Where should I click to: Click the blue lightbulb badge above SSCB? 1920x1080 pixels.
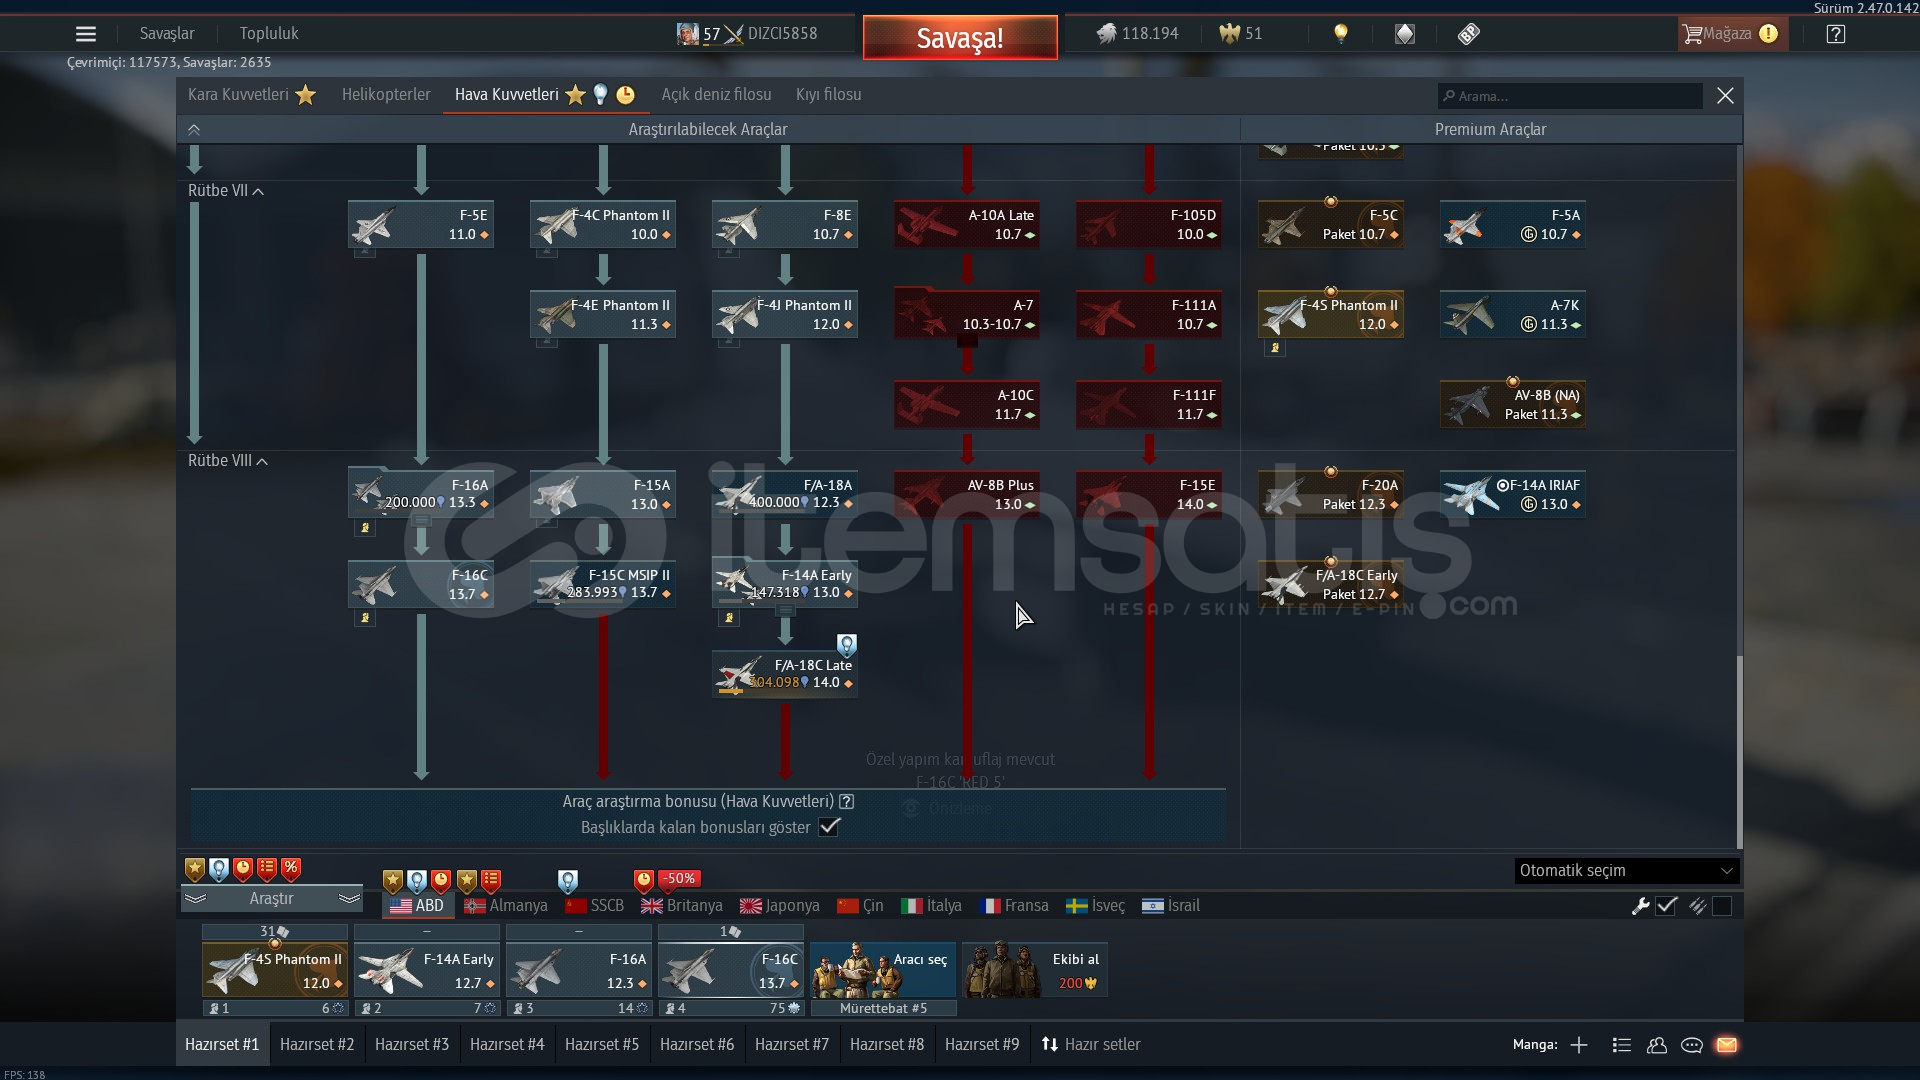[x=568, y=881]
